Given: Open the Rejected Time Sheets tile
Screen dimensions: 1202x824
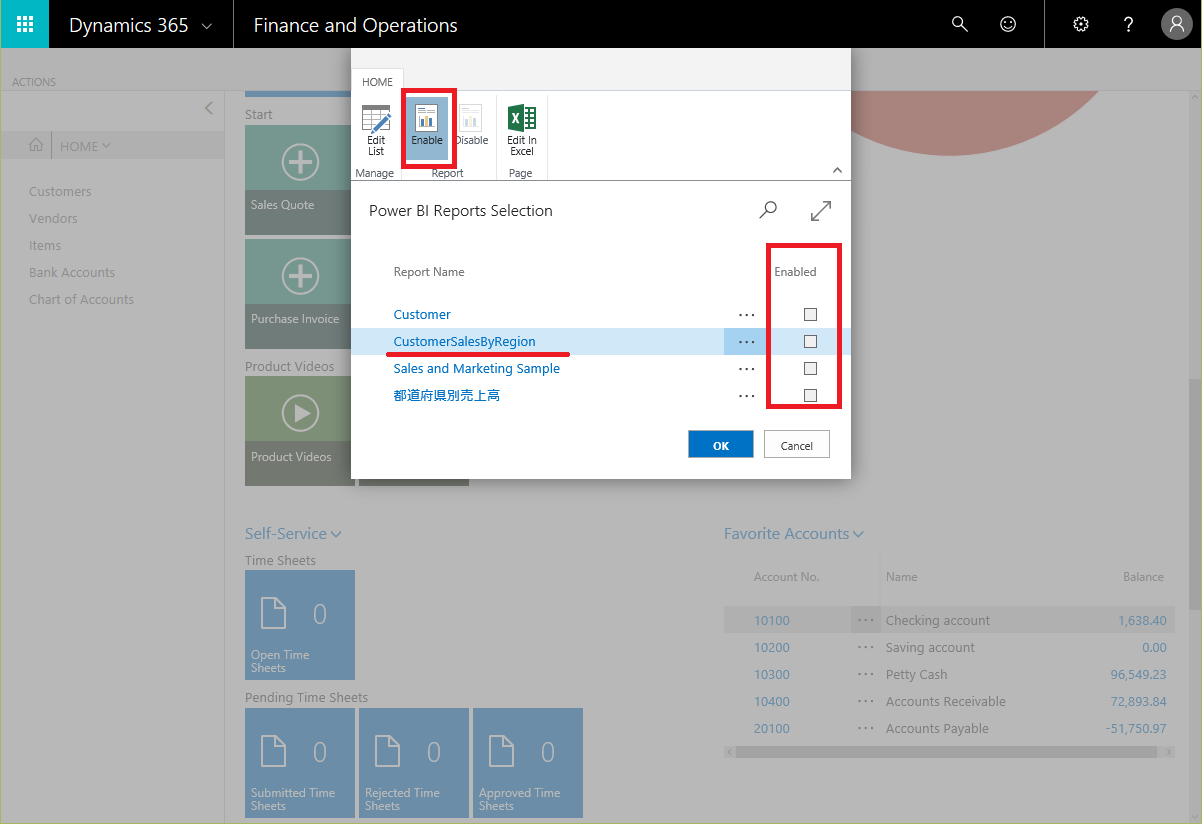Looking at the screenshot, I should pos(414,763).
